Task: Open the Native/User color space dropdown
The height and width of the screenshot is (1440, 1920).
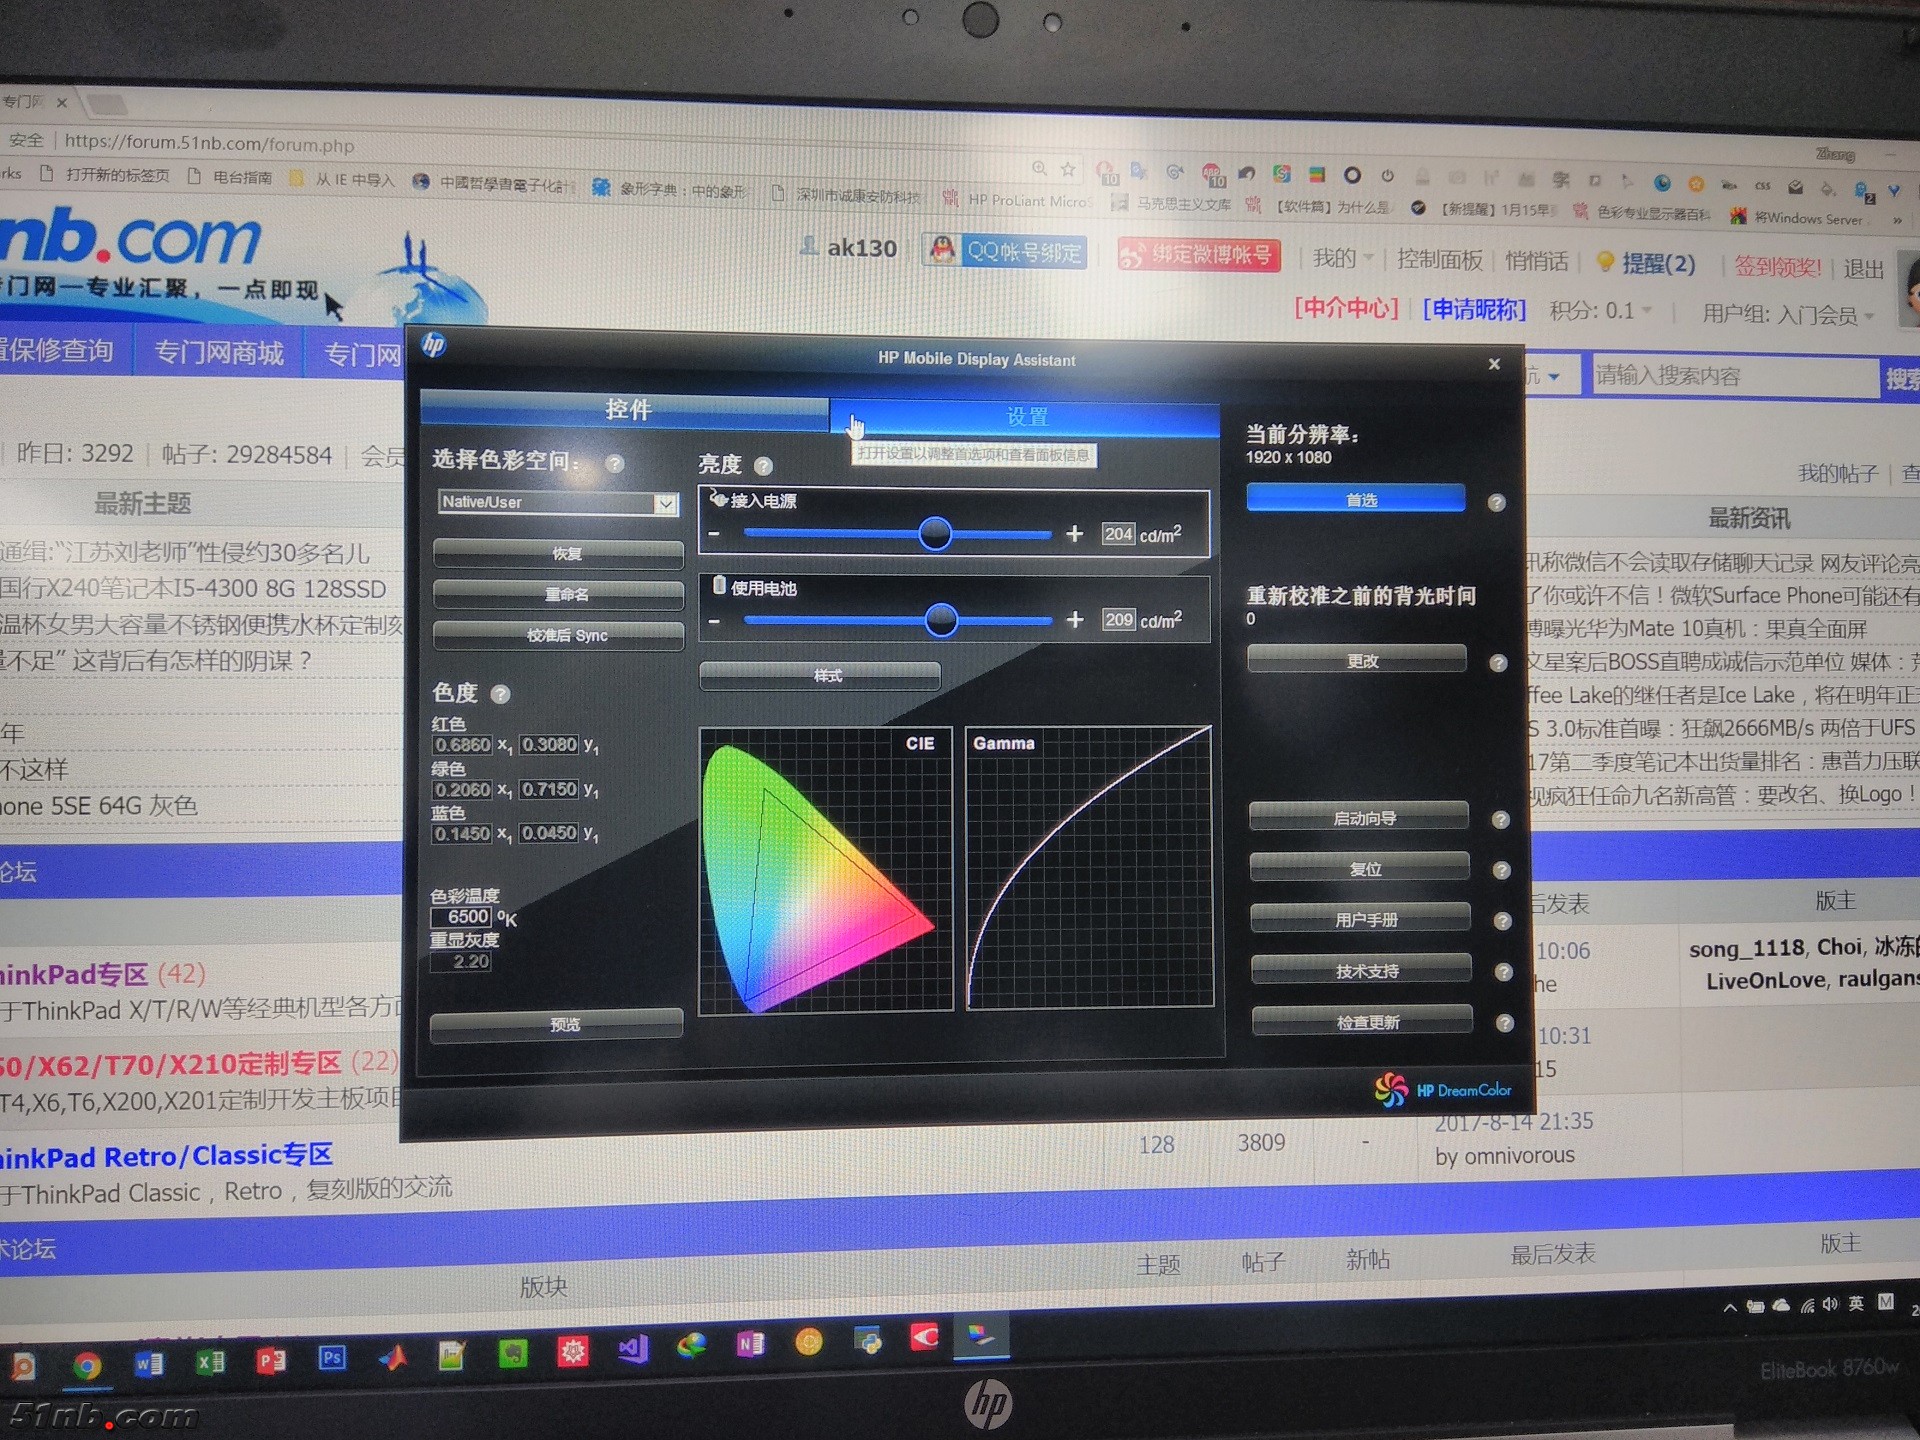Action: (x=665, y=504)
